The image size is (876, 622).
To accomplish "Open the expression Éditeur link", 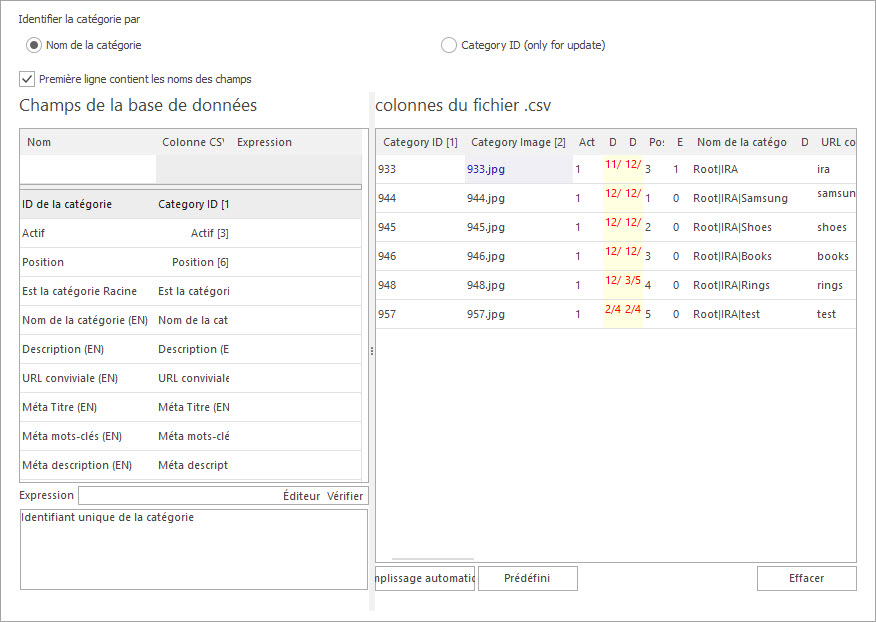I will [x=301, y=496].
